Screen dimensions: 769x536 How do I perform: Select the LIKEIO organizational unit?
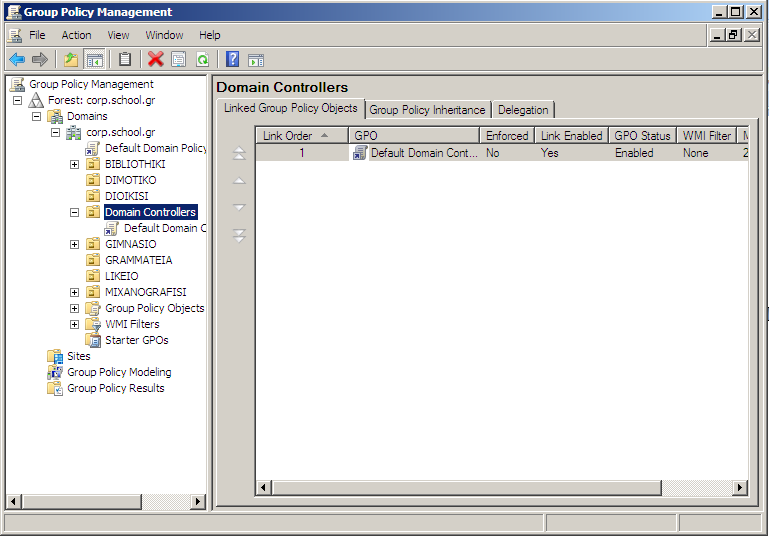tap(122, 277)
